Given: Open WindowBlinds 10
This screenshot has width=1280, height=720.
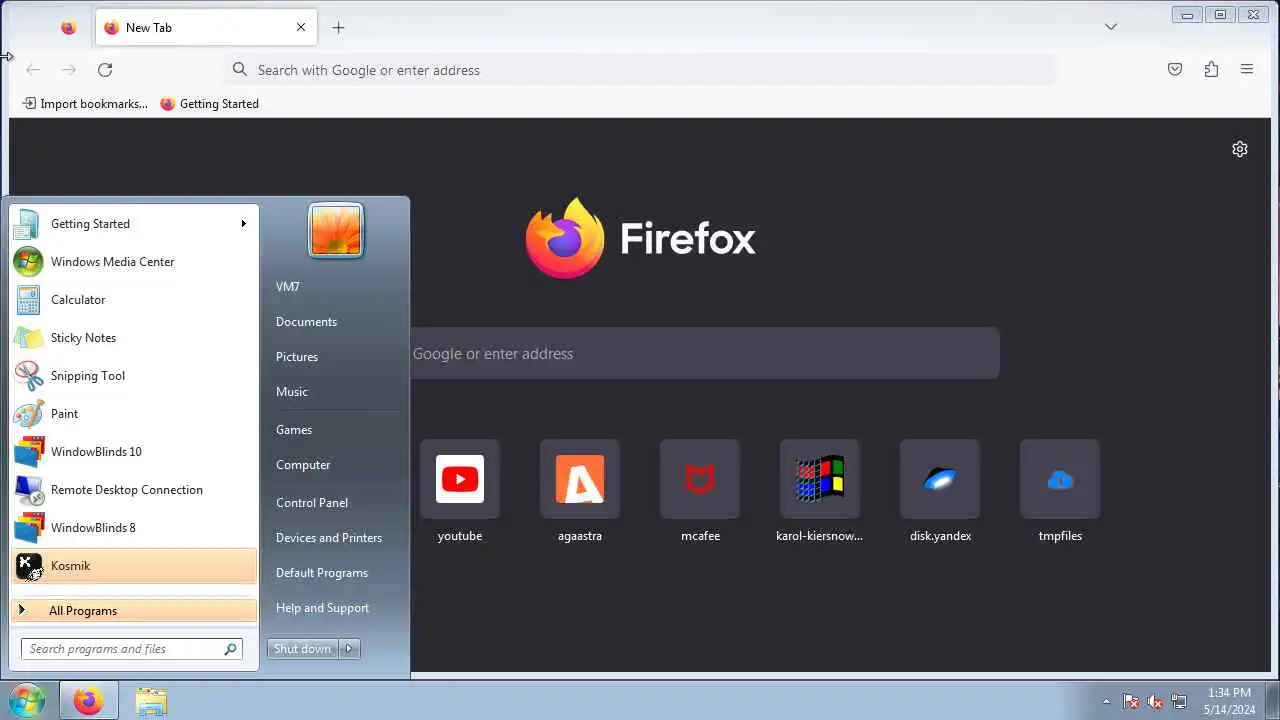Looking at the screenshot, I should pos(134,452).
